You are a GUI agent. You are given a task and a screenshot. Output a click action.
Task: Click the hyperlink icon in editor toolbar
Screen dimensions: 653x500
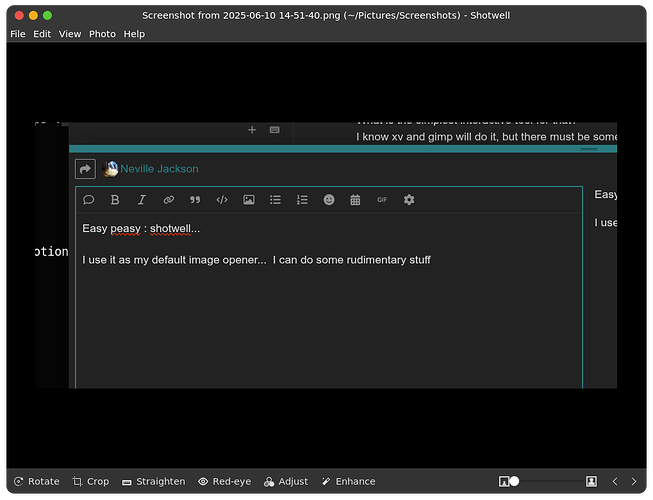coord(169,200)
